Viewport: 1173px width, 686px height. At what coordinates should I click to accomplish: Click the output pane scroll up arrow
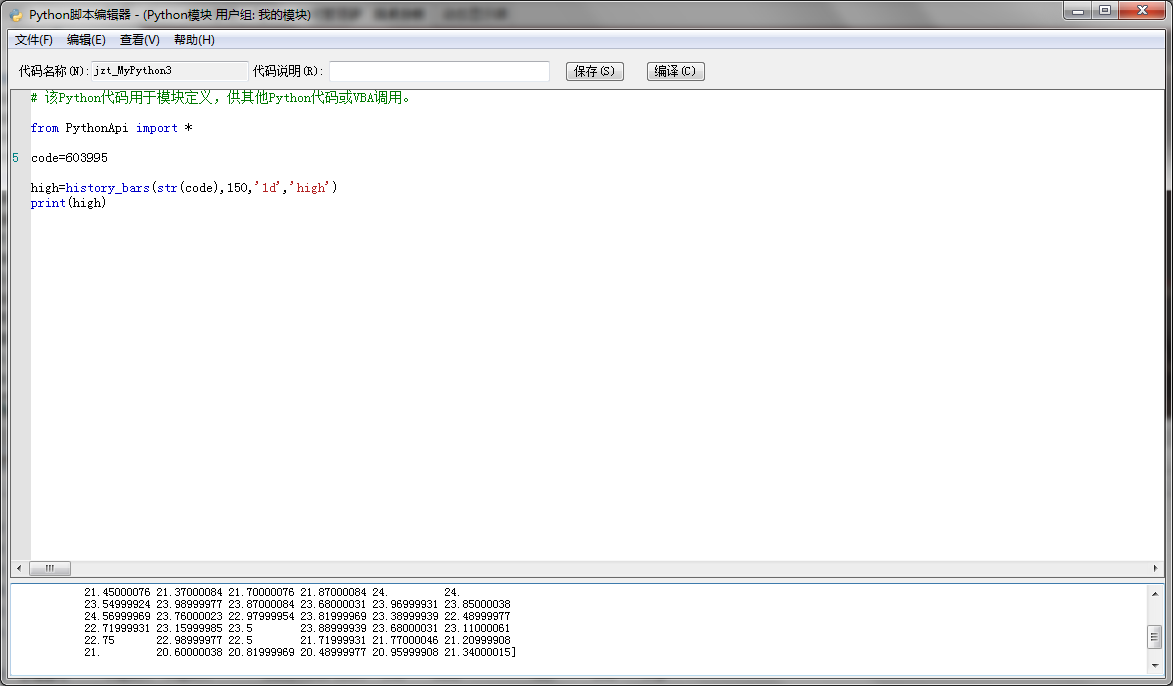coord(1155,594)
